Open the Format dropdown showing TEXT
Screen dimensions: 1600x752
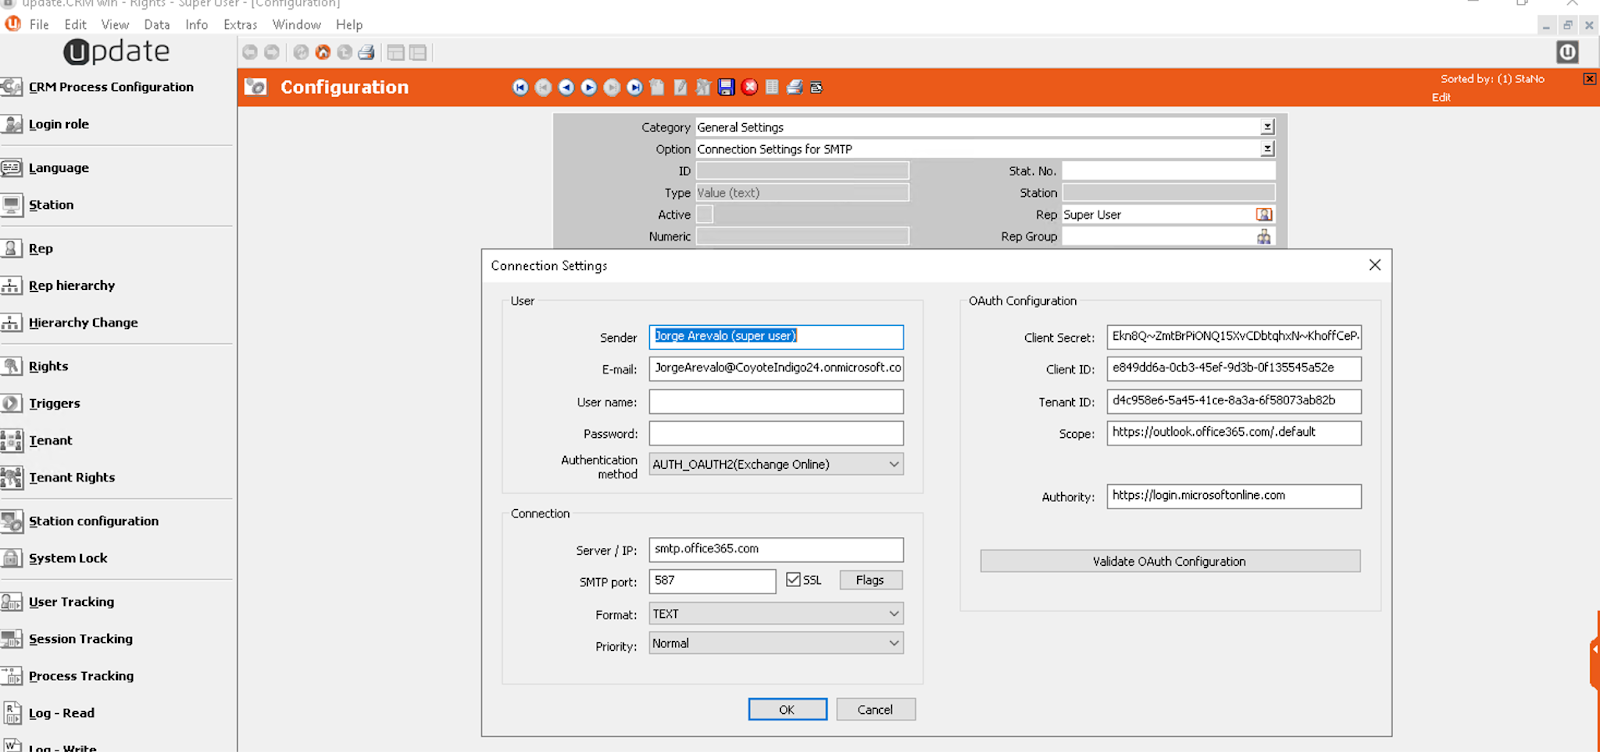[776, 614]
